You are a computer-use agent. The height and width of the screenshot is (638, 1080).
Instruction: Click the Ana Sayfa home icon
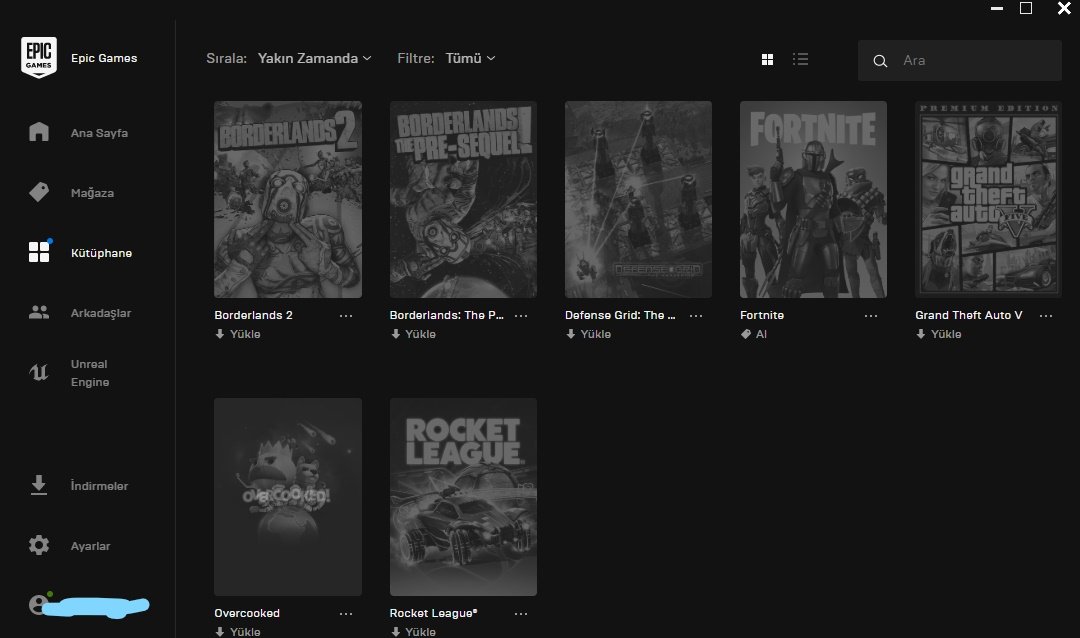pos(39,132)
